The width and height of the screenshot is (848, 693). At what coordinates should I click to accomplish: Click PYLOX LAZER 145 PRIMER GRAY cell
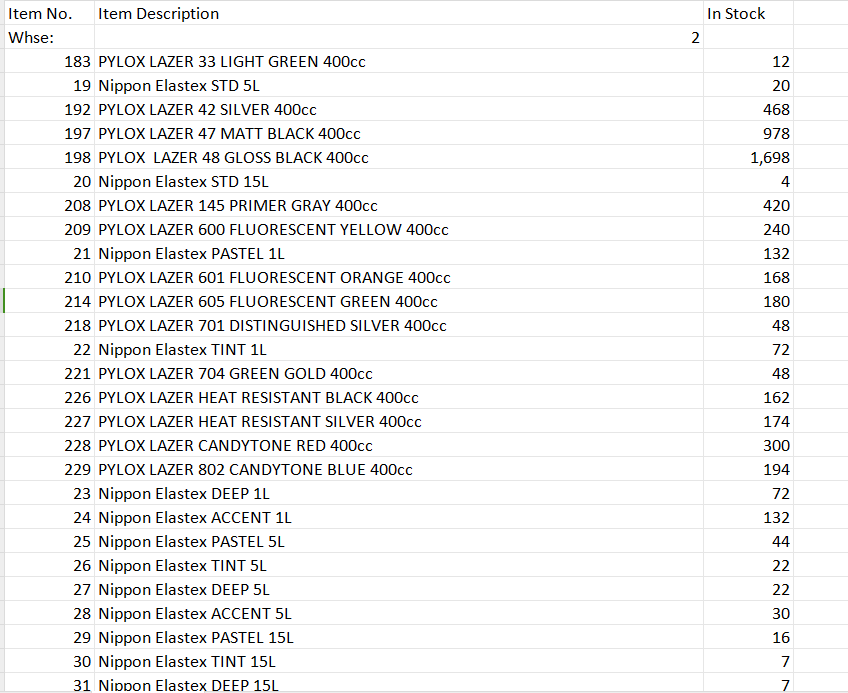coord(238,206)
